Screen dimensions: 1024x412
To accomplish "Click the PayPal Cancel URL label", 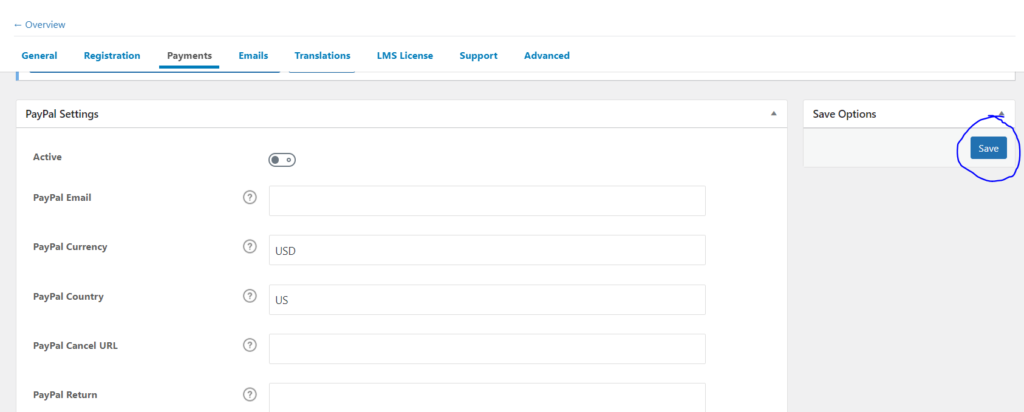I will click(x=75, y=345).
